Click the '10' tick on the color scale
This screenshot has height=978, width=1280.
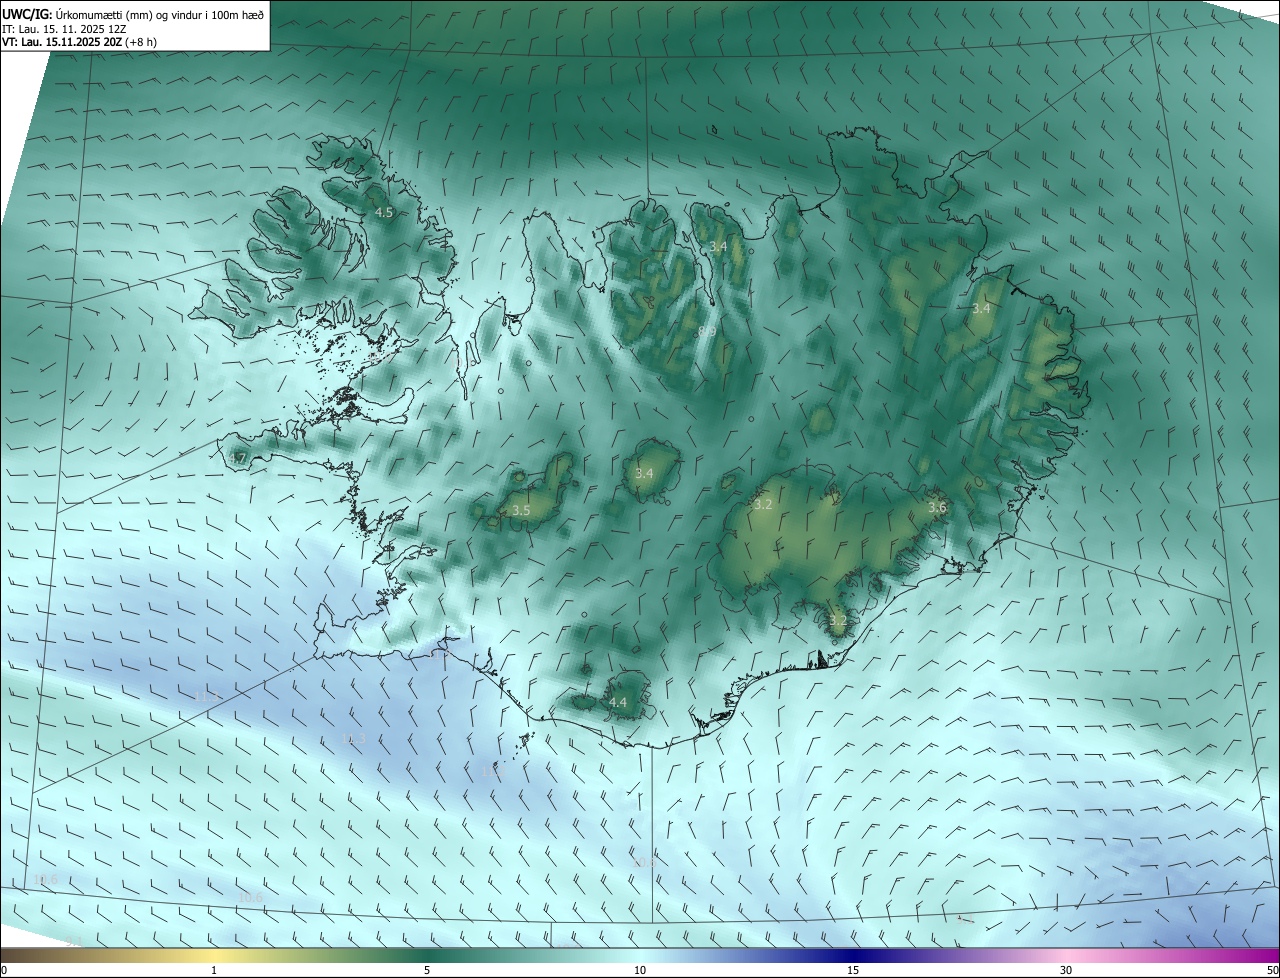coord(640,971)
